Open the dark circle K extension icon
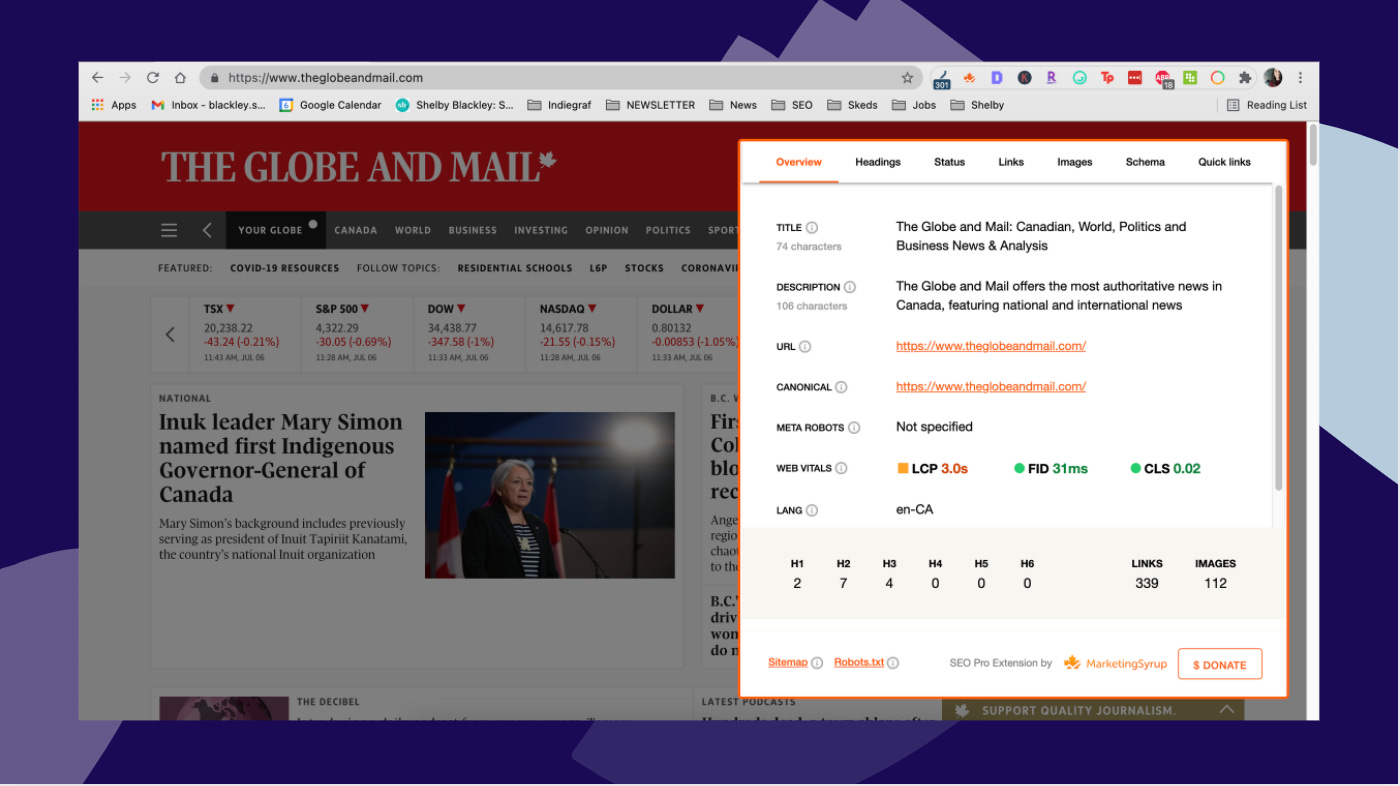This screenshot has height=786, width=1400. (1024, 77)
